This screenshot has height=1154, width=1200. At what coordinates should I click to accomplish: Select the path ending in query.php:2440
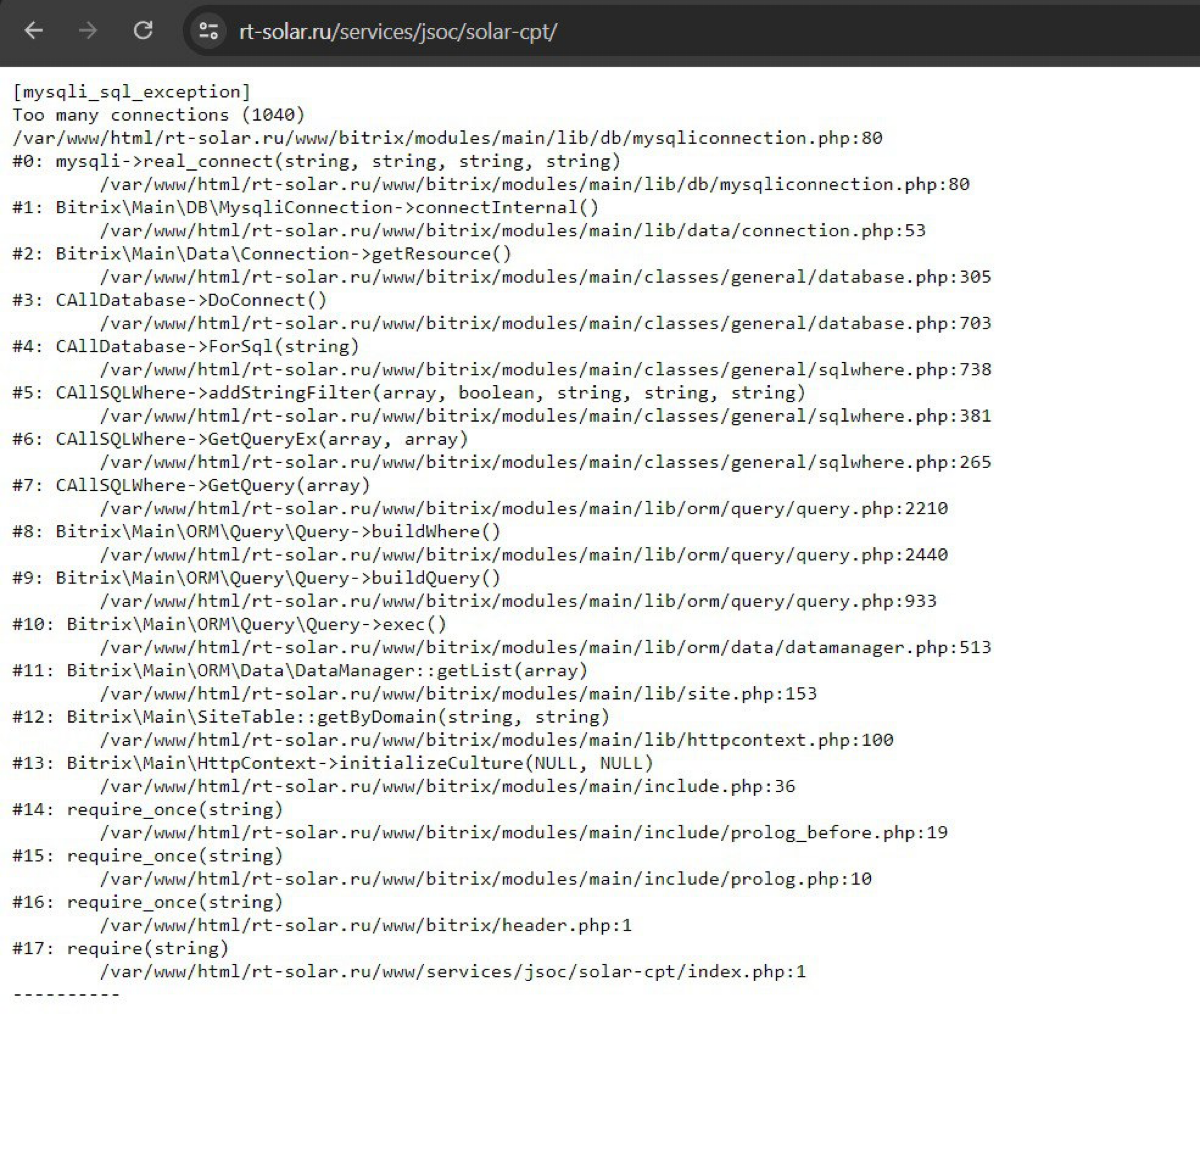coord(524,555)
